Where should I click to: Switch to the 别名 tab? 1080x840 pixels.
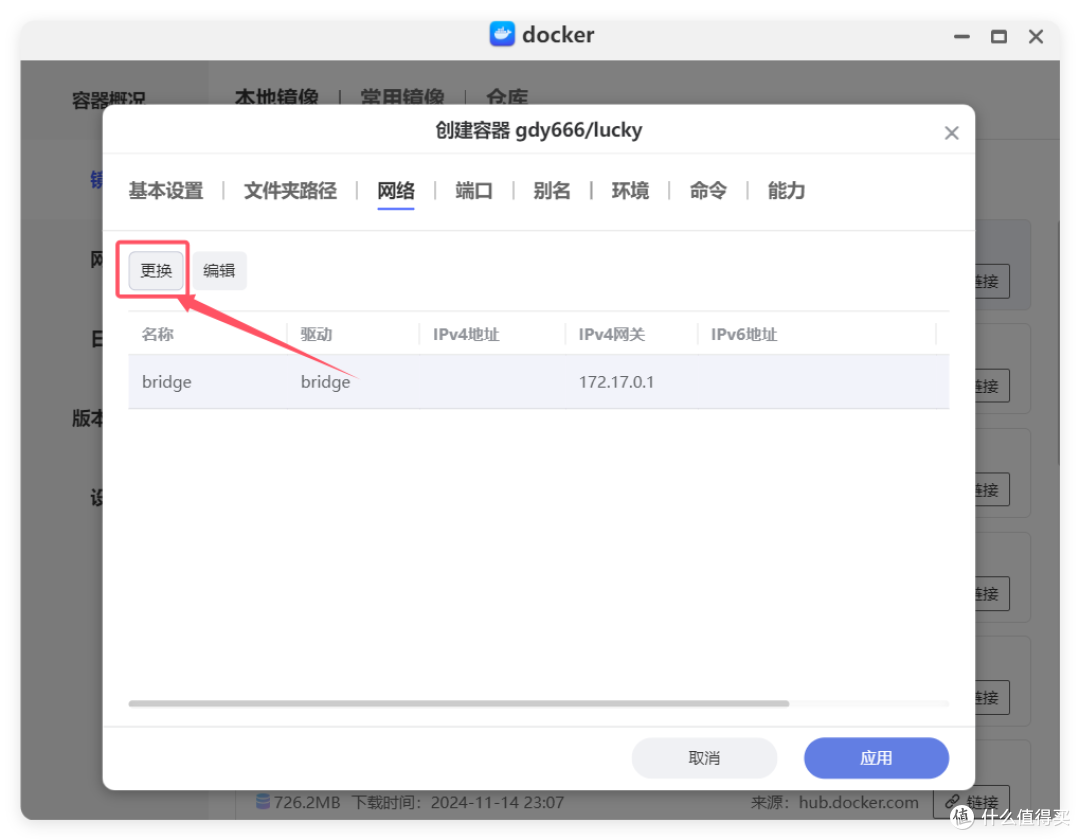click(x=552, y=191)
